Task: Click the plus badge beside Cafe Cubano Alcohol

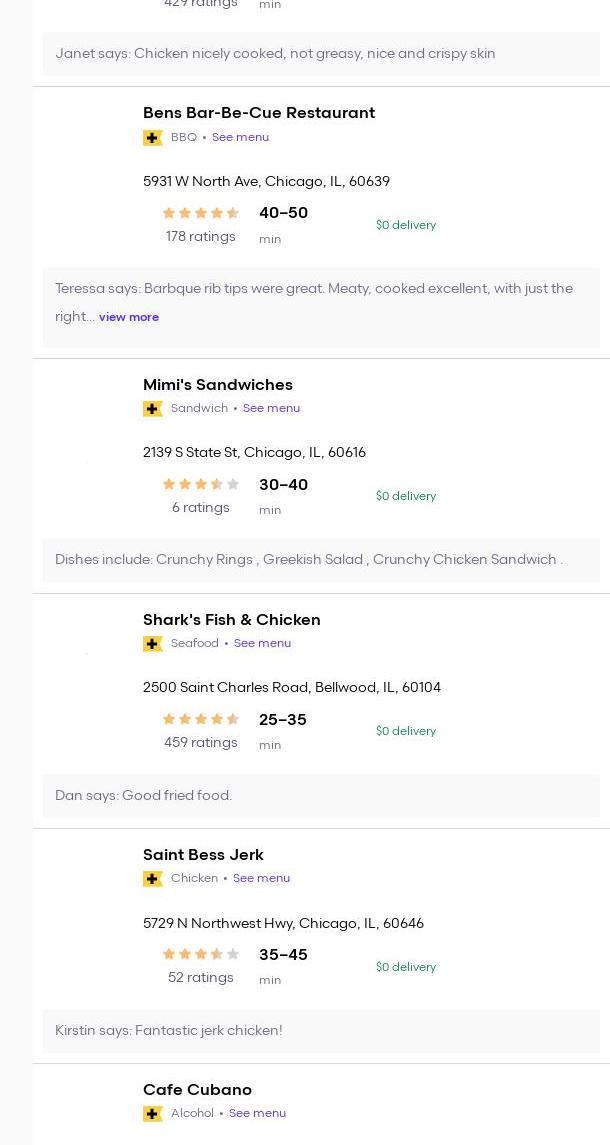Action: click(153, 1114)
